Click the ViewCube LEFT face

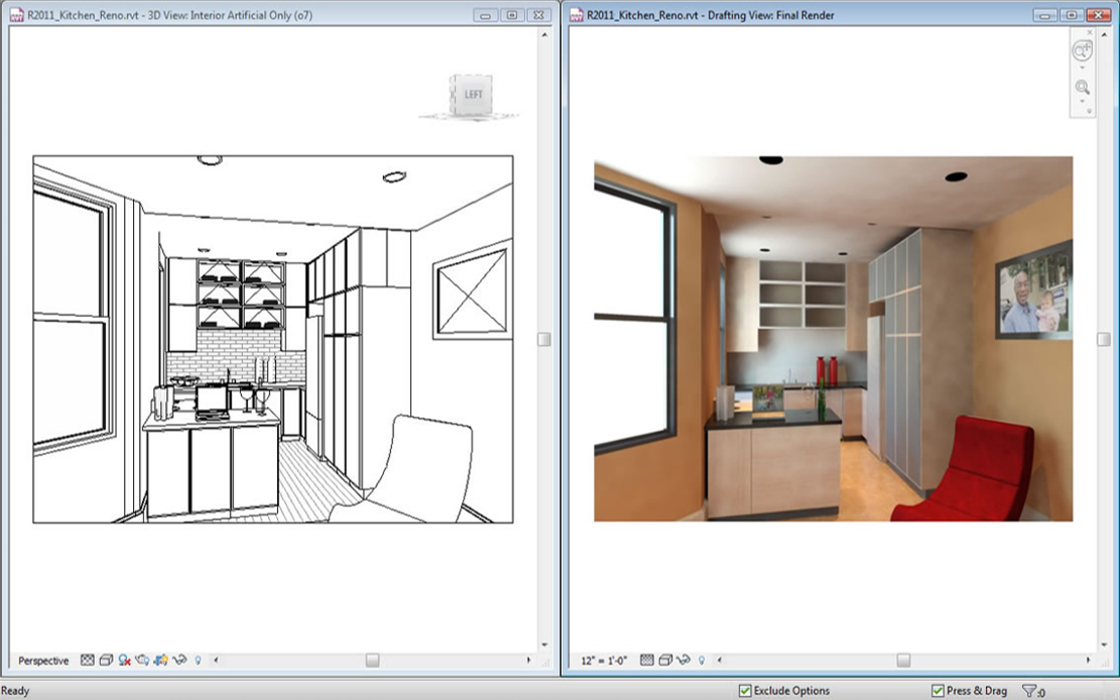pyautogui.click(x=472, y=95)
